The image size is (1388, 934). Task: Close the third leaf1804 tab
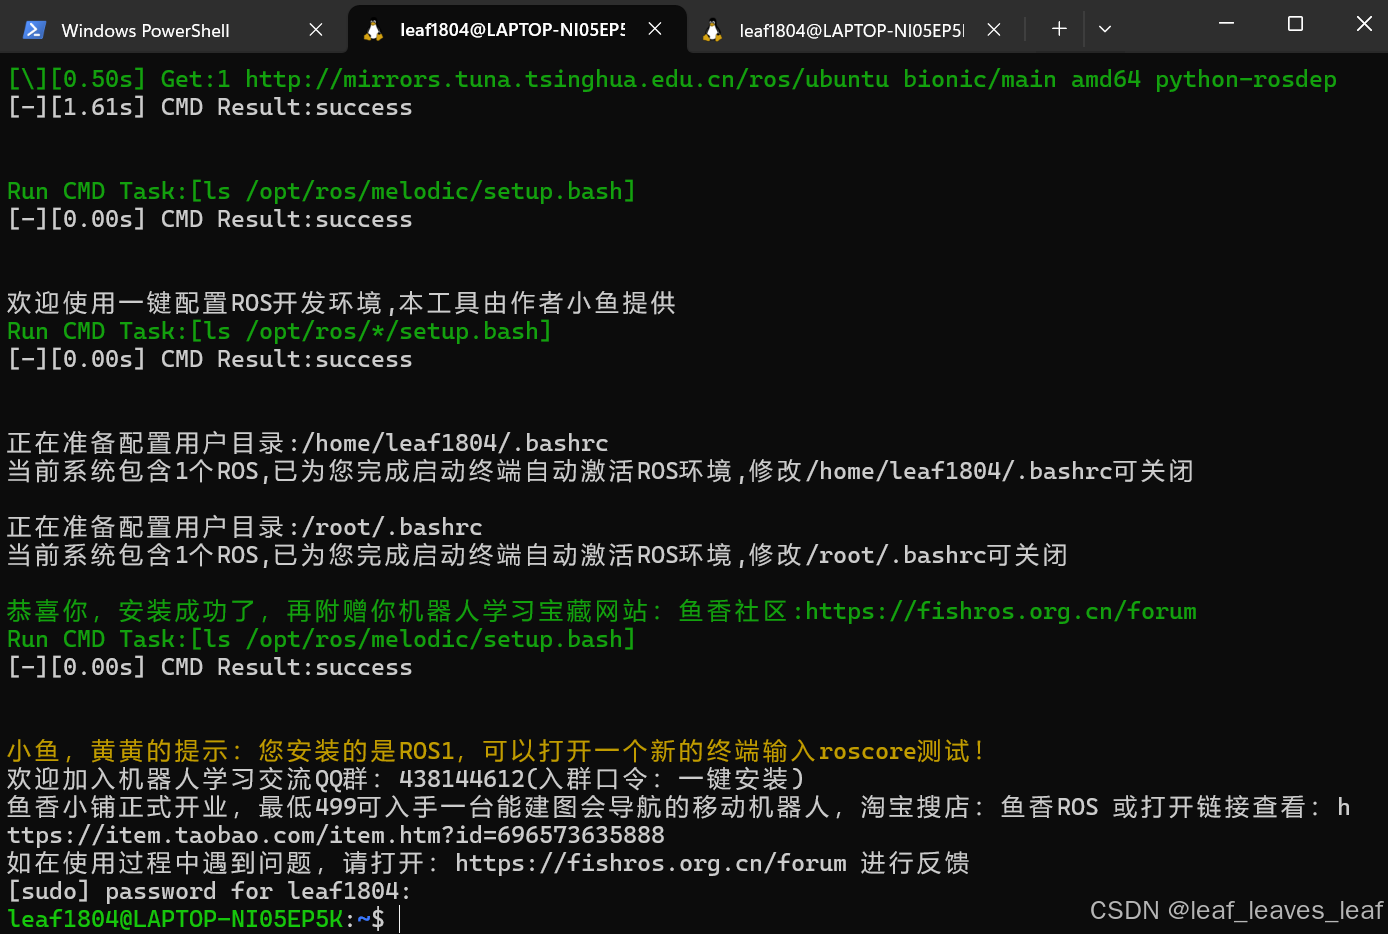click(x=994, y=30)
